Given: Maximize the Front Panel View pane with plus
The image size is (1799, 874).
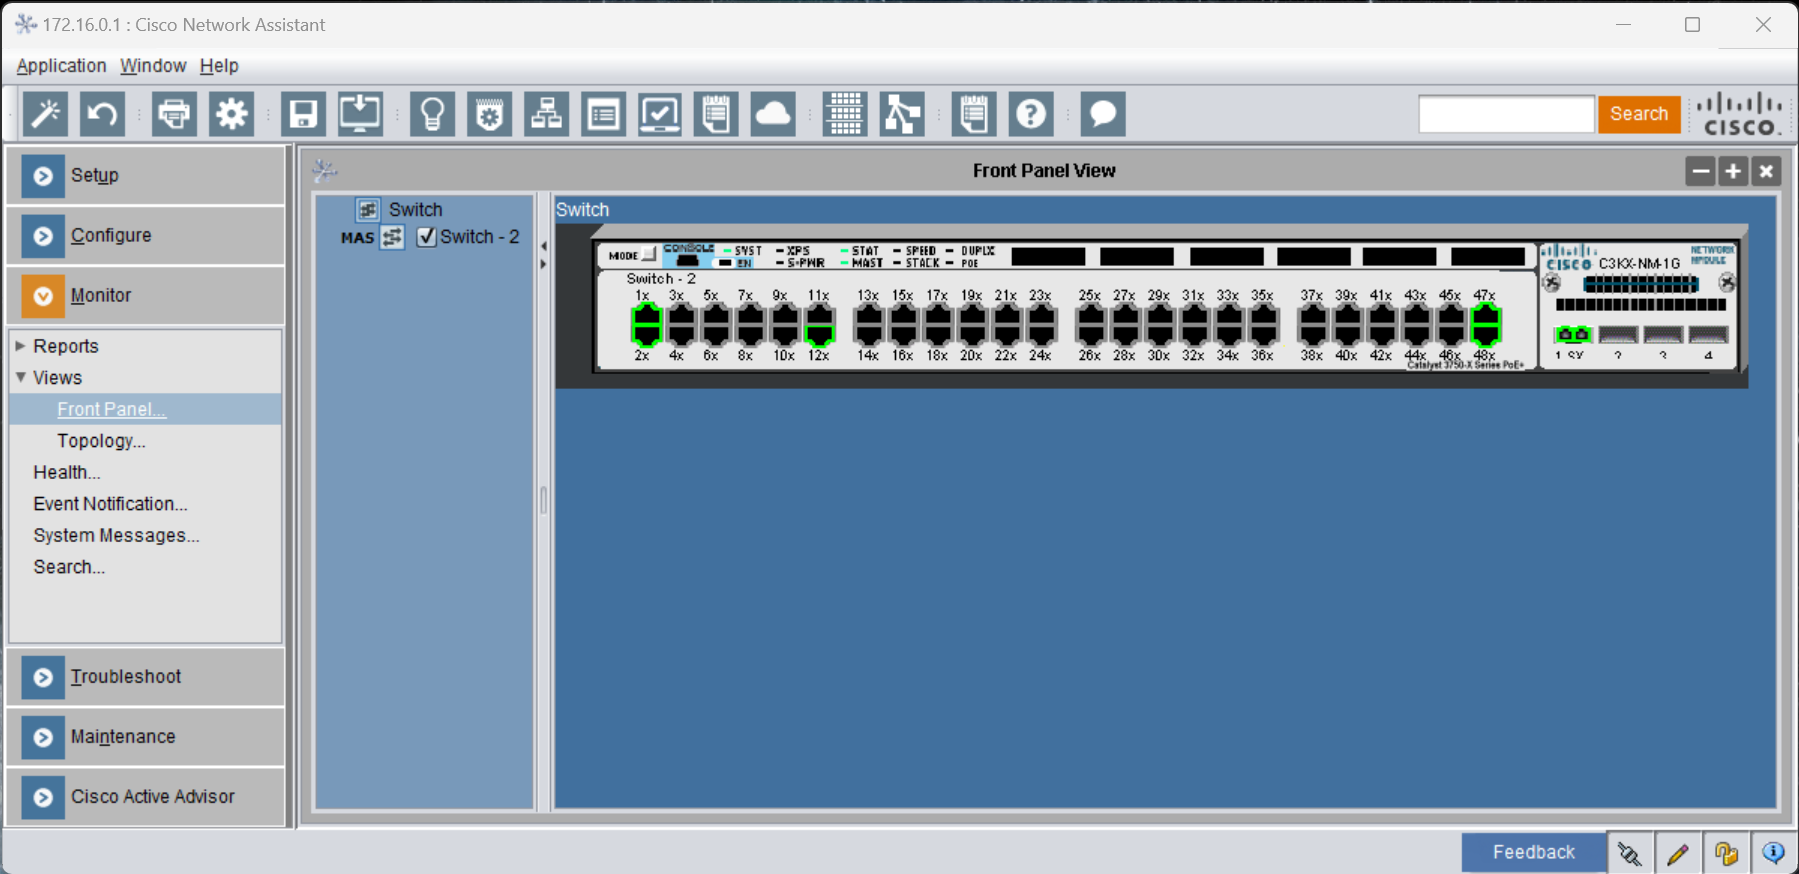Looking at the screenshot, I should tap(1733, 171).
